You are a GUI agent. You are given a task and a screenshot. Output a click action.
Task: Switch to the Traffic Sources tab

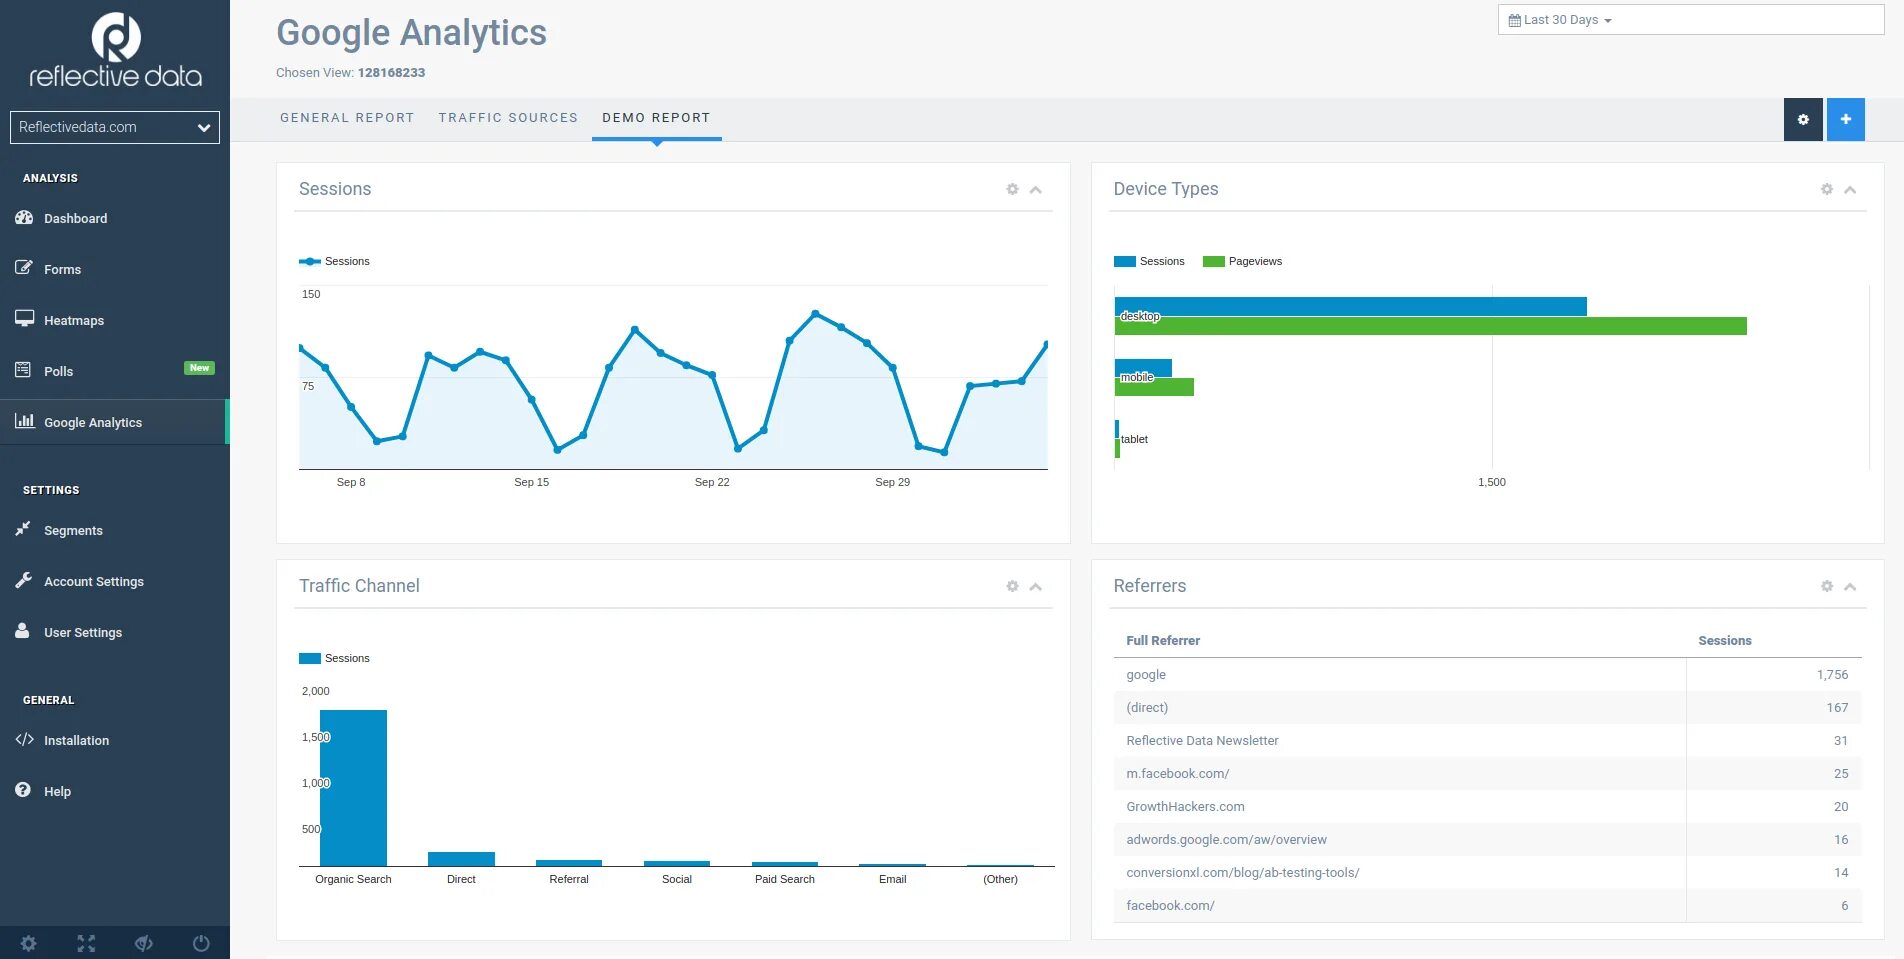pos(508,118)
